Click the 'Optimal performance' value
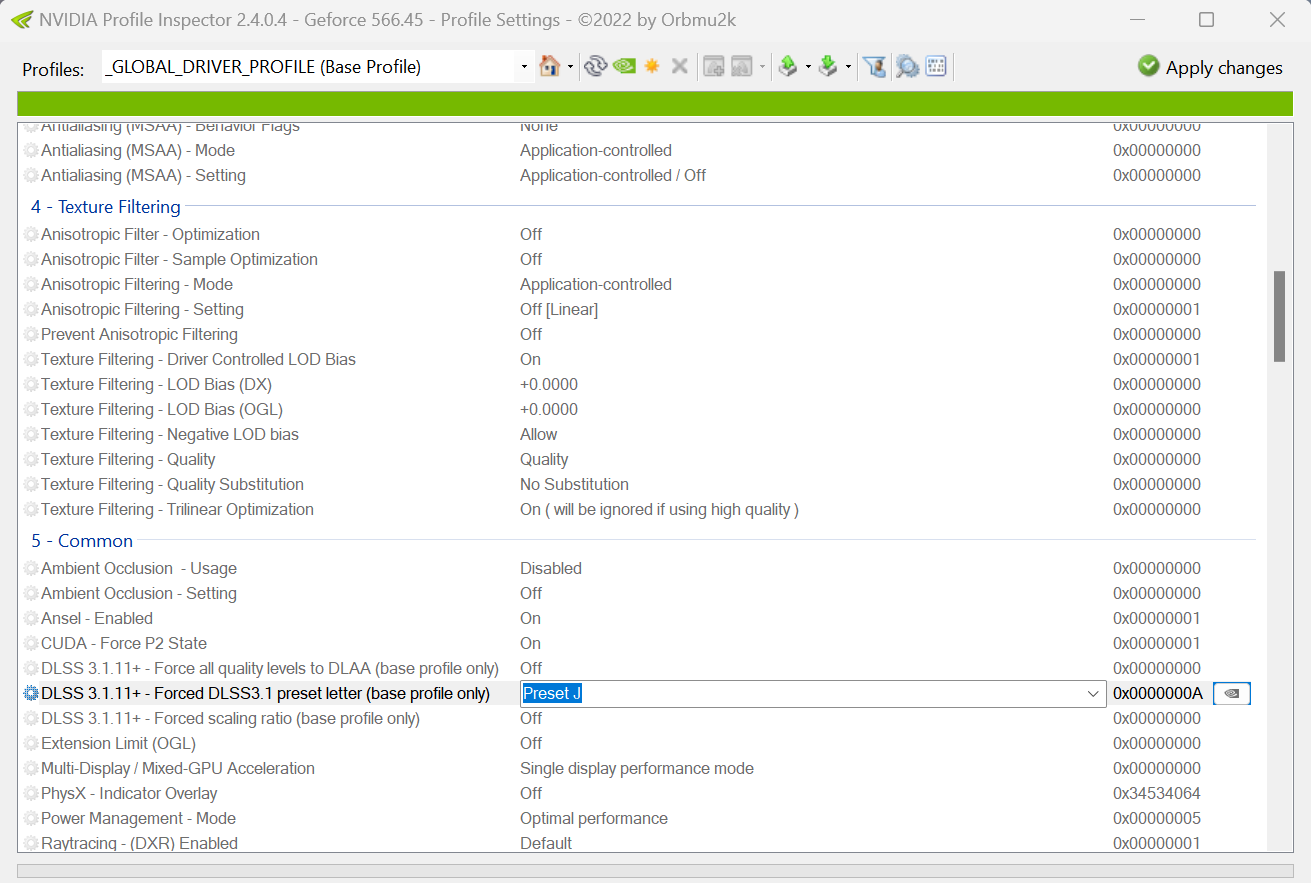The height and width of the screenshot is (883, 1311). [594, 819]
